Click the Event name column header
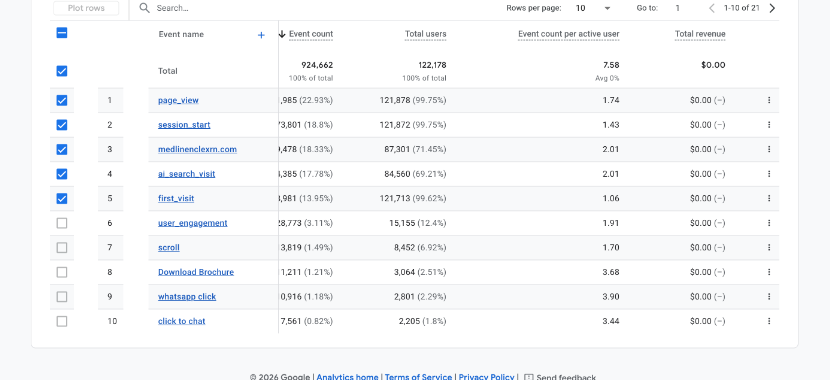 click(x=181, y=34)
